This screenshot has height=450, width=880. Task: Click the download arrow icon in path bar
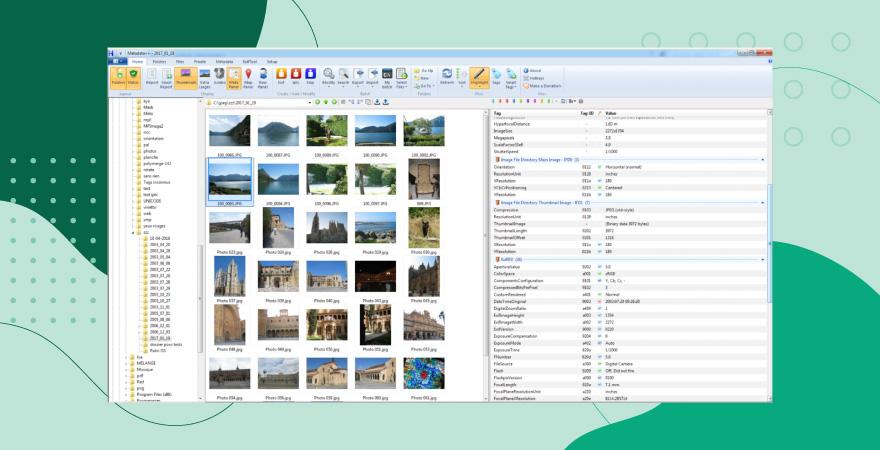point(377,102)
